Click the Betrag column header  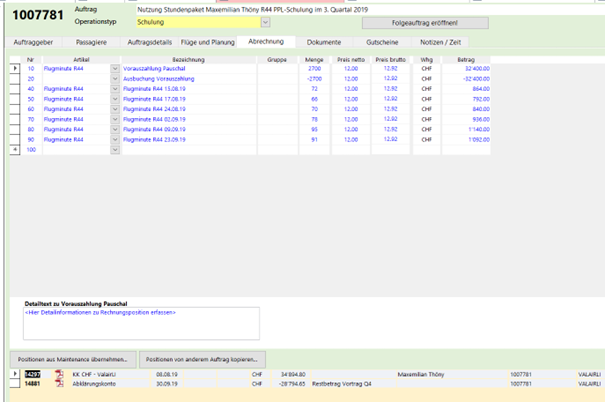click(x=466, y=59)
